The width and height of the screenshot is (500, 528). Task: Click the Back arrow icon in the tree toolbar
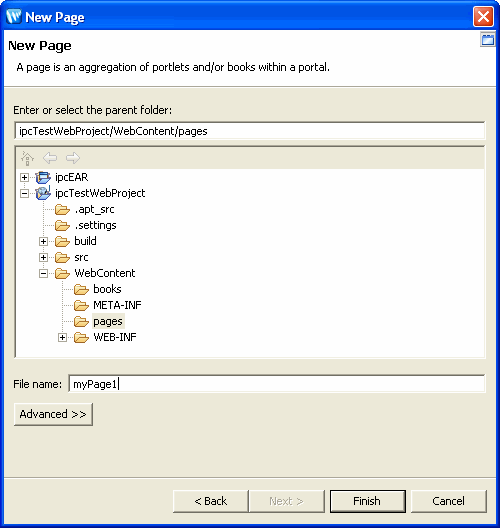50,158
